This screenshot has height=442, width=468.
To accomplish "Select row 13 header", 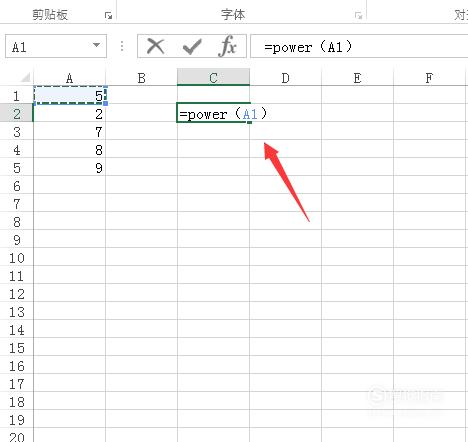I will [16, 312].
